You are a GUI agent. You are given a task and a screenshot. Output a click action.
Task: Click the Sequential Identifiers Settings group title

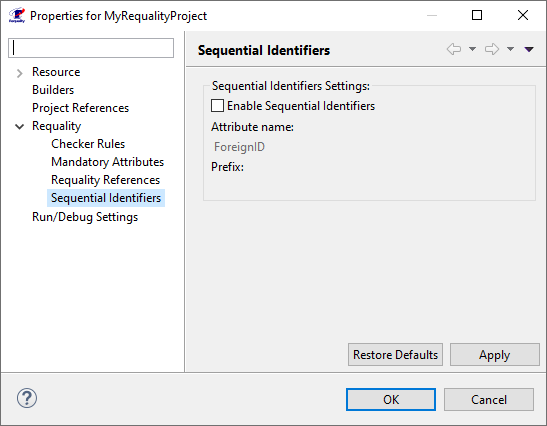(291, 86)
